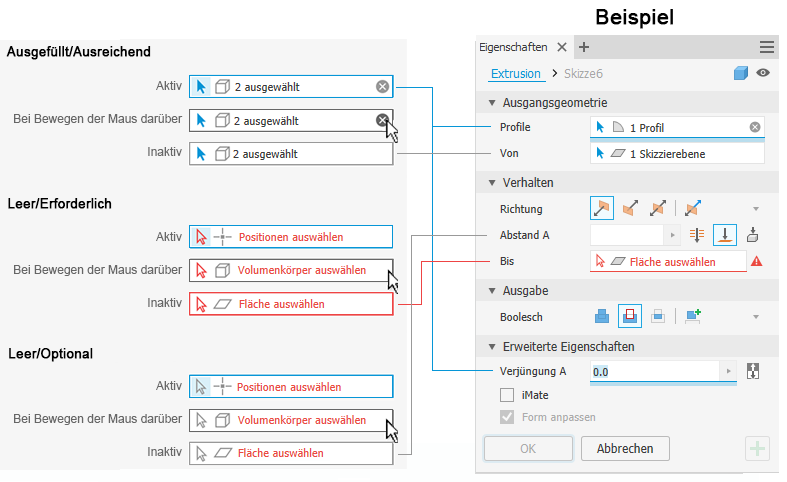Click the through-all extent icon beside Abstand A
787x482 pixels.
697,235
